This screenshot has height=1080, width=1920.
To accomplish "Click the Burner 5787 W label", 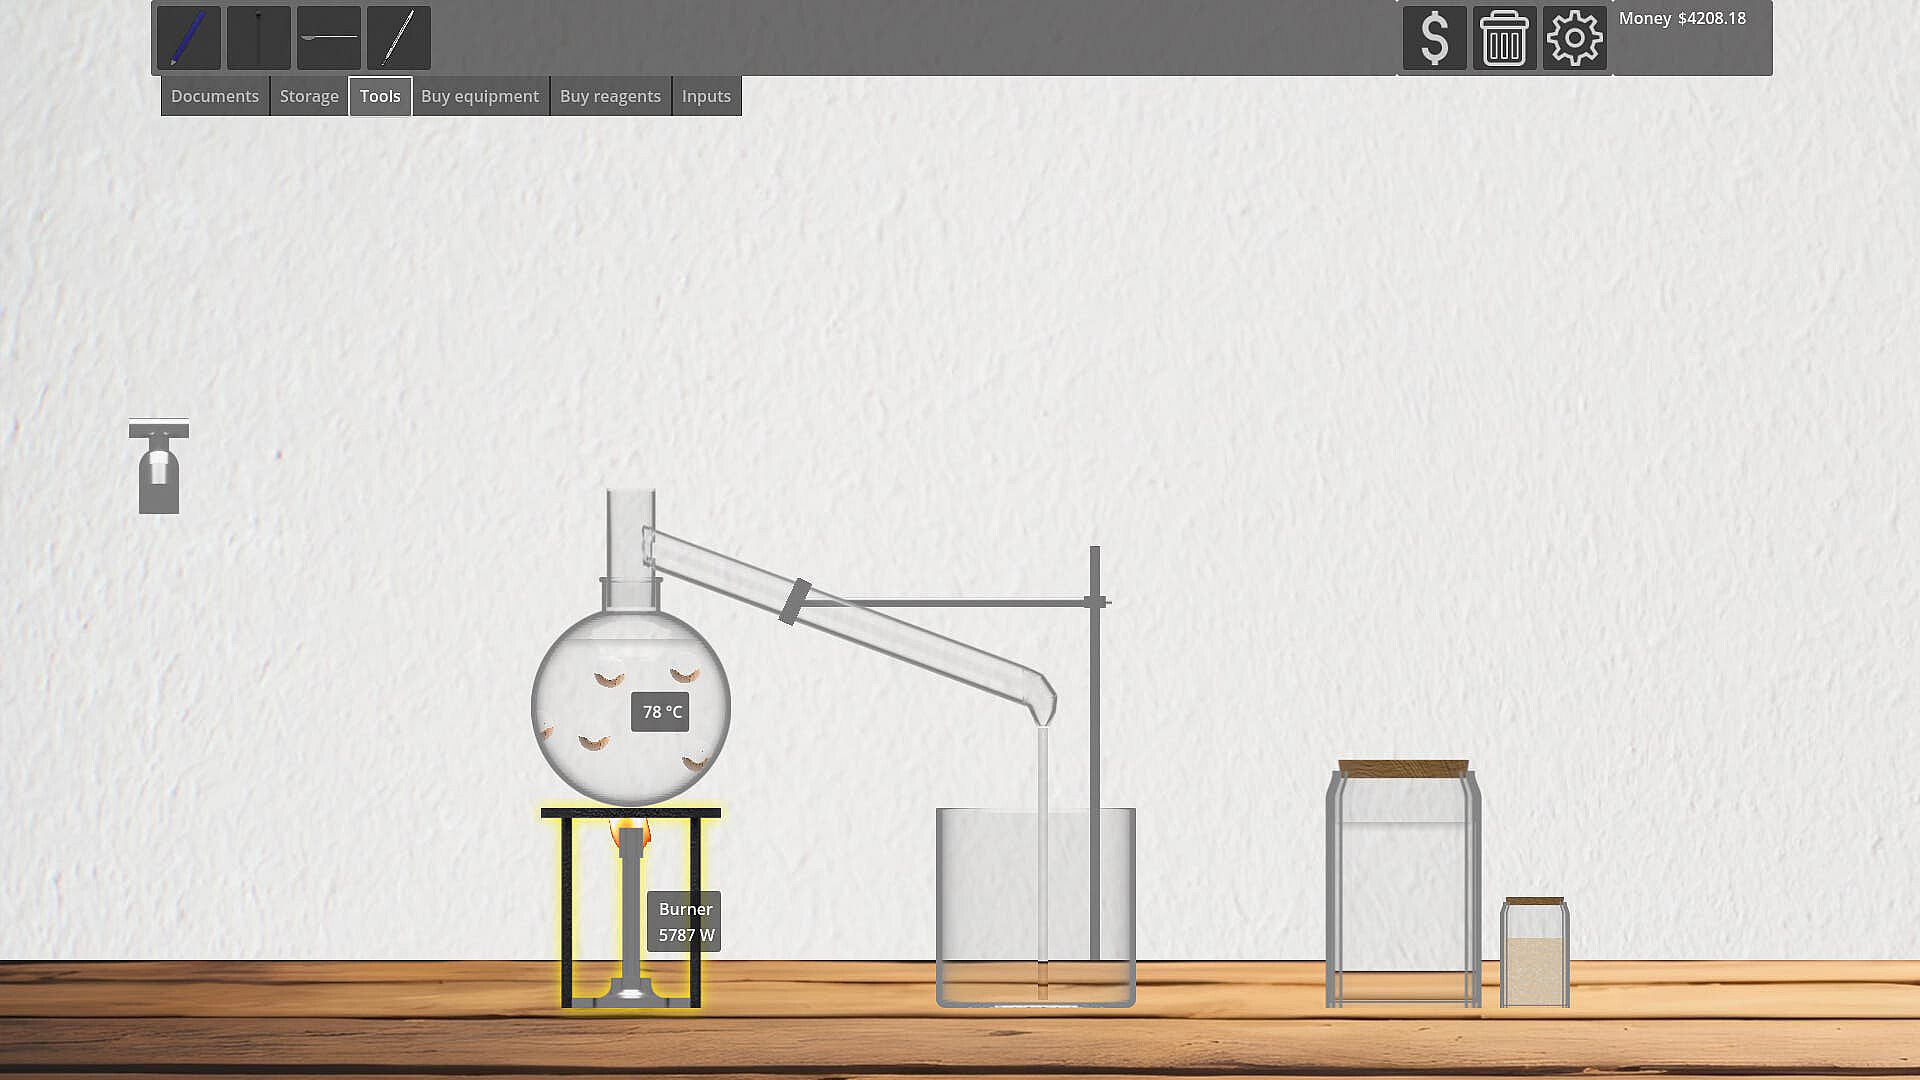I will tap(685, 921).
